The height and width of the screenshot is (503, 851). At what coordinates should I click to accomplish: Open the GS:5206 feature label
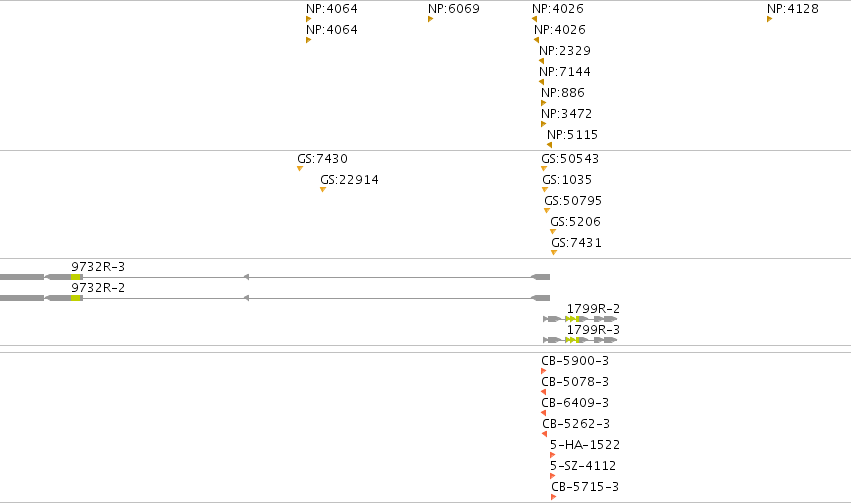coord(575,222)
